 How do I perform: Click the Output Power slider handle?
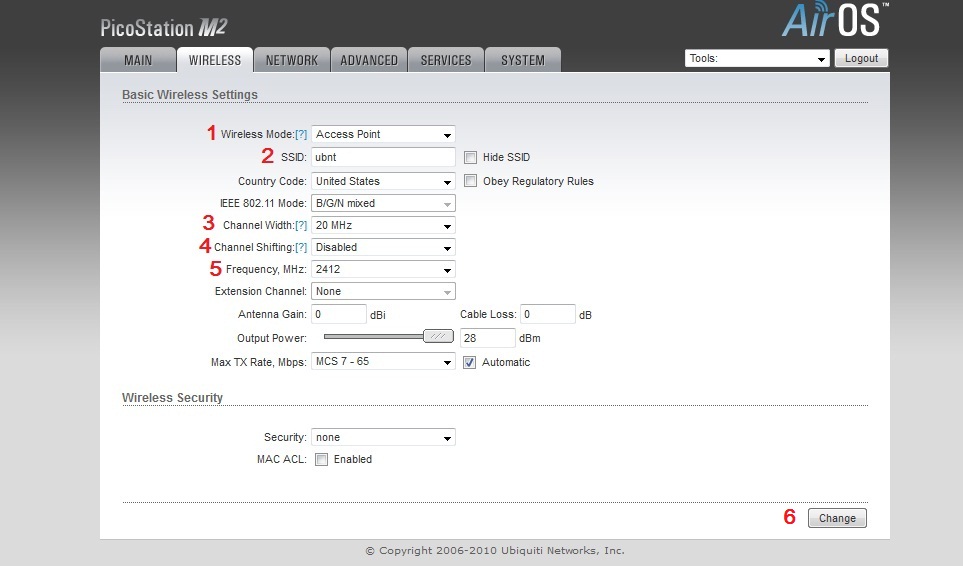pyautogui.click(x=439, y=336)
